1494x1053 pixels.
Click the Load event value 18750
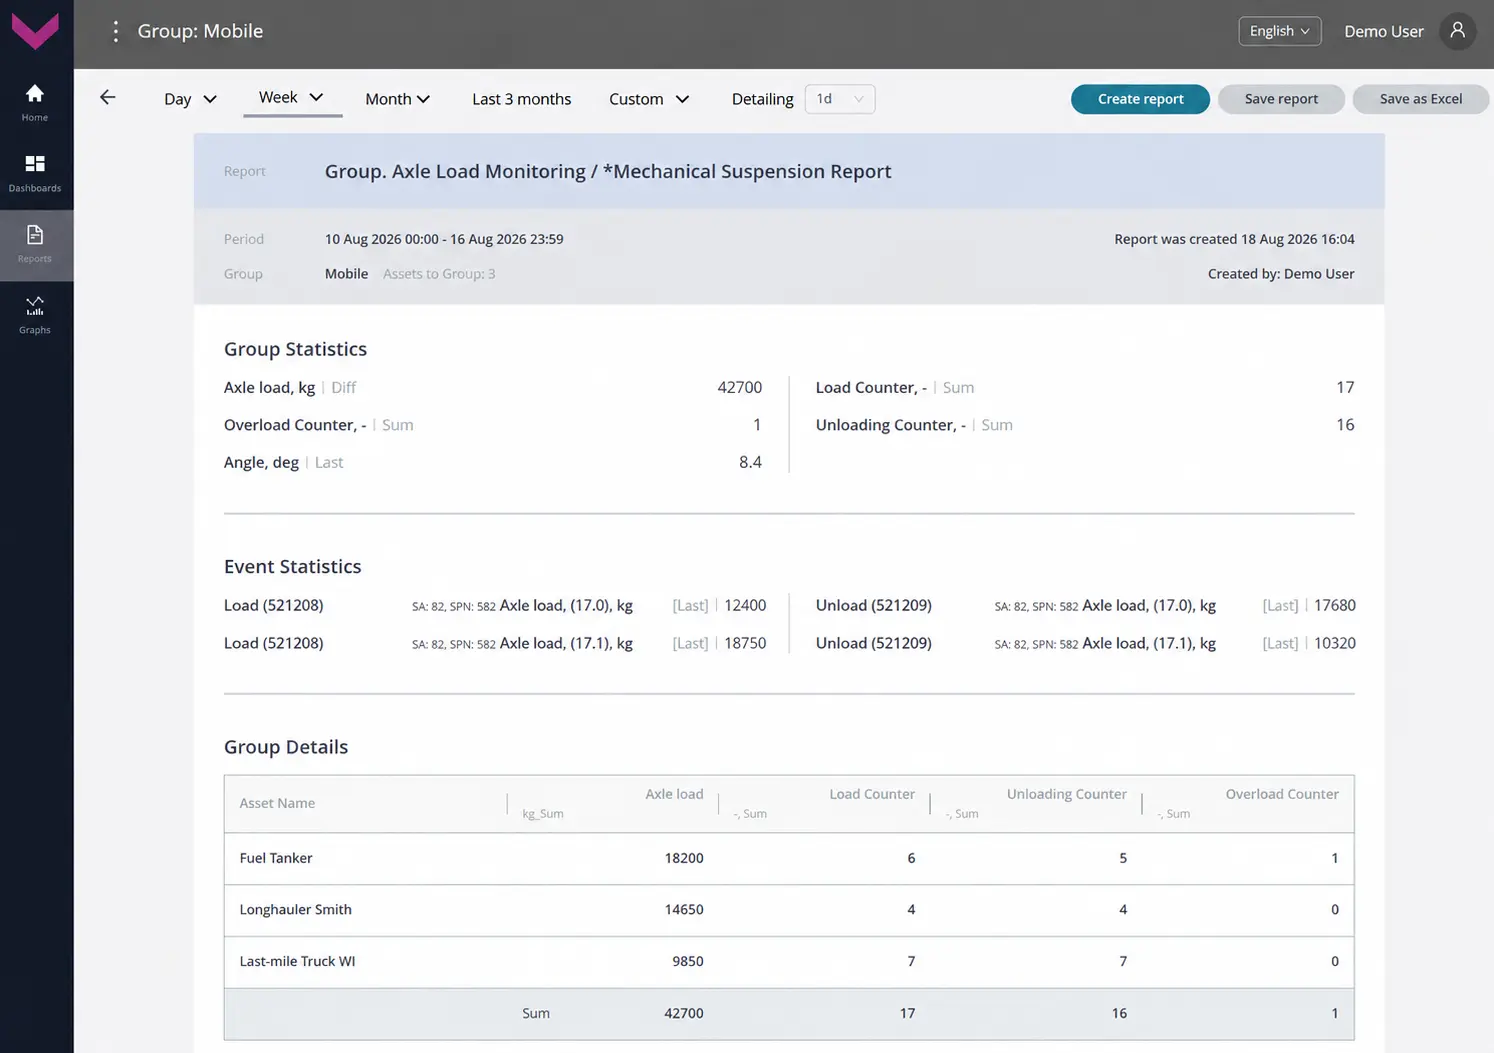coord(745,643)
